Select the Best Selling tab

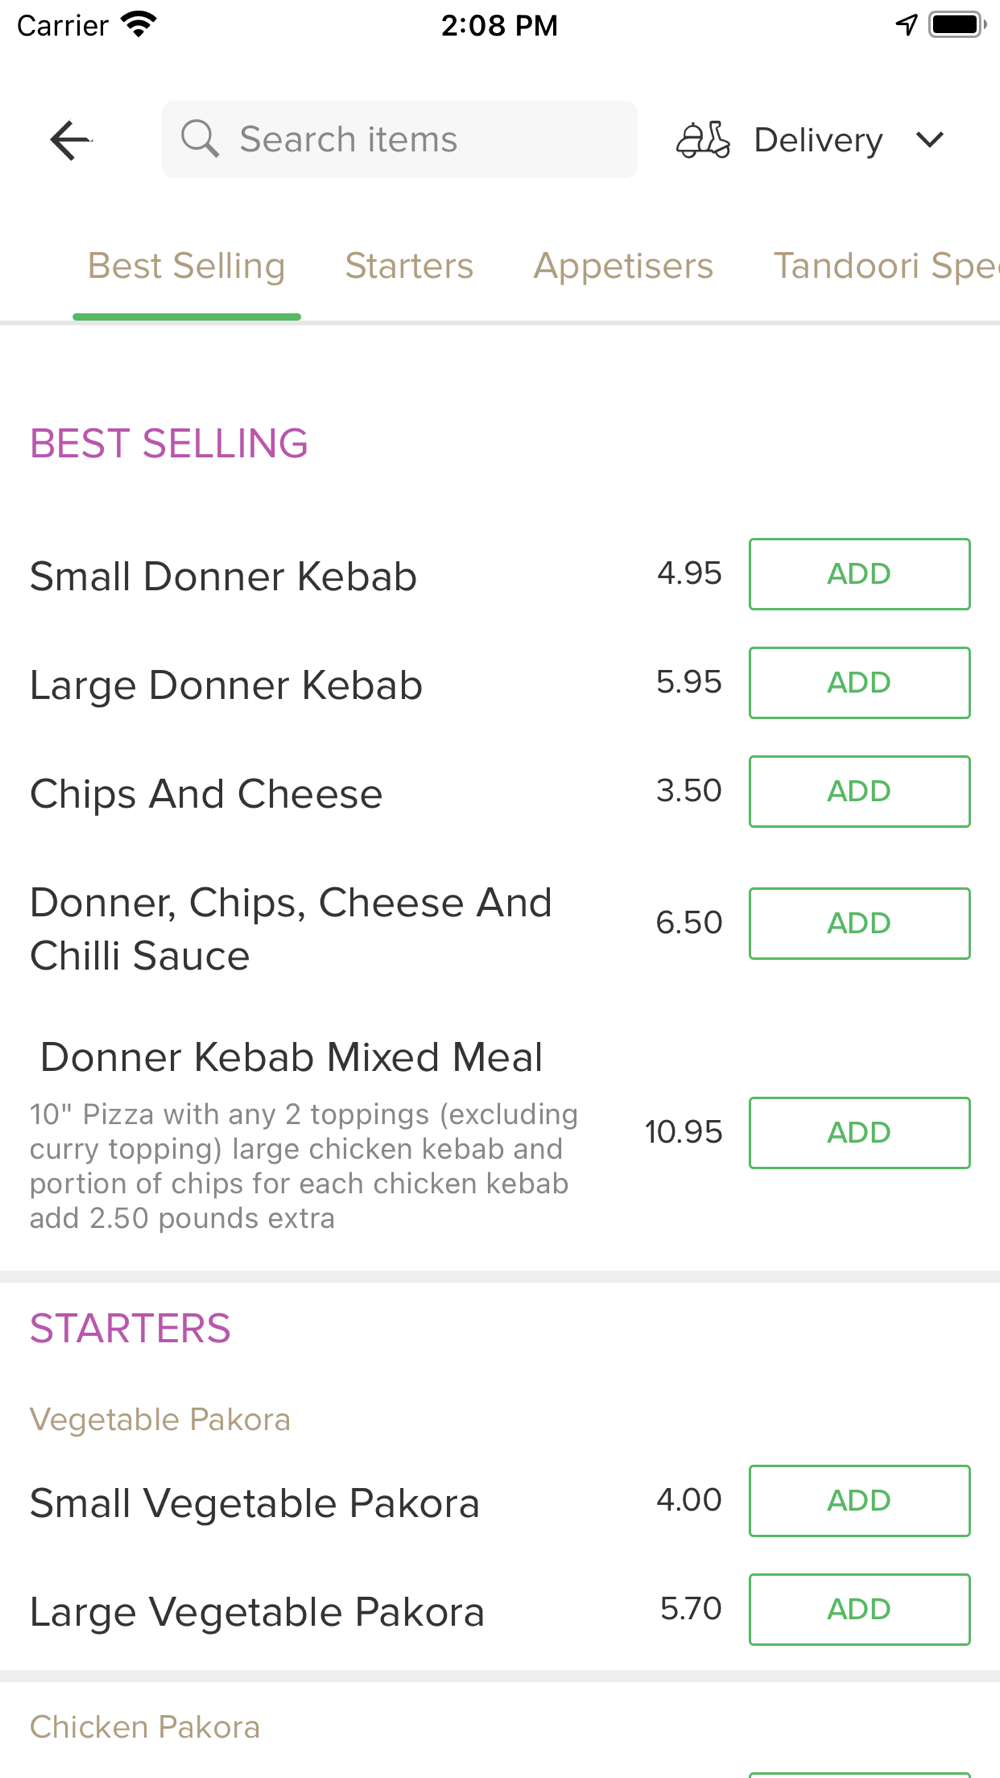tap(187, 266)
